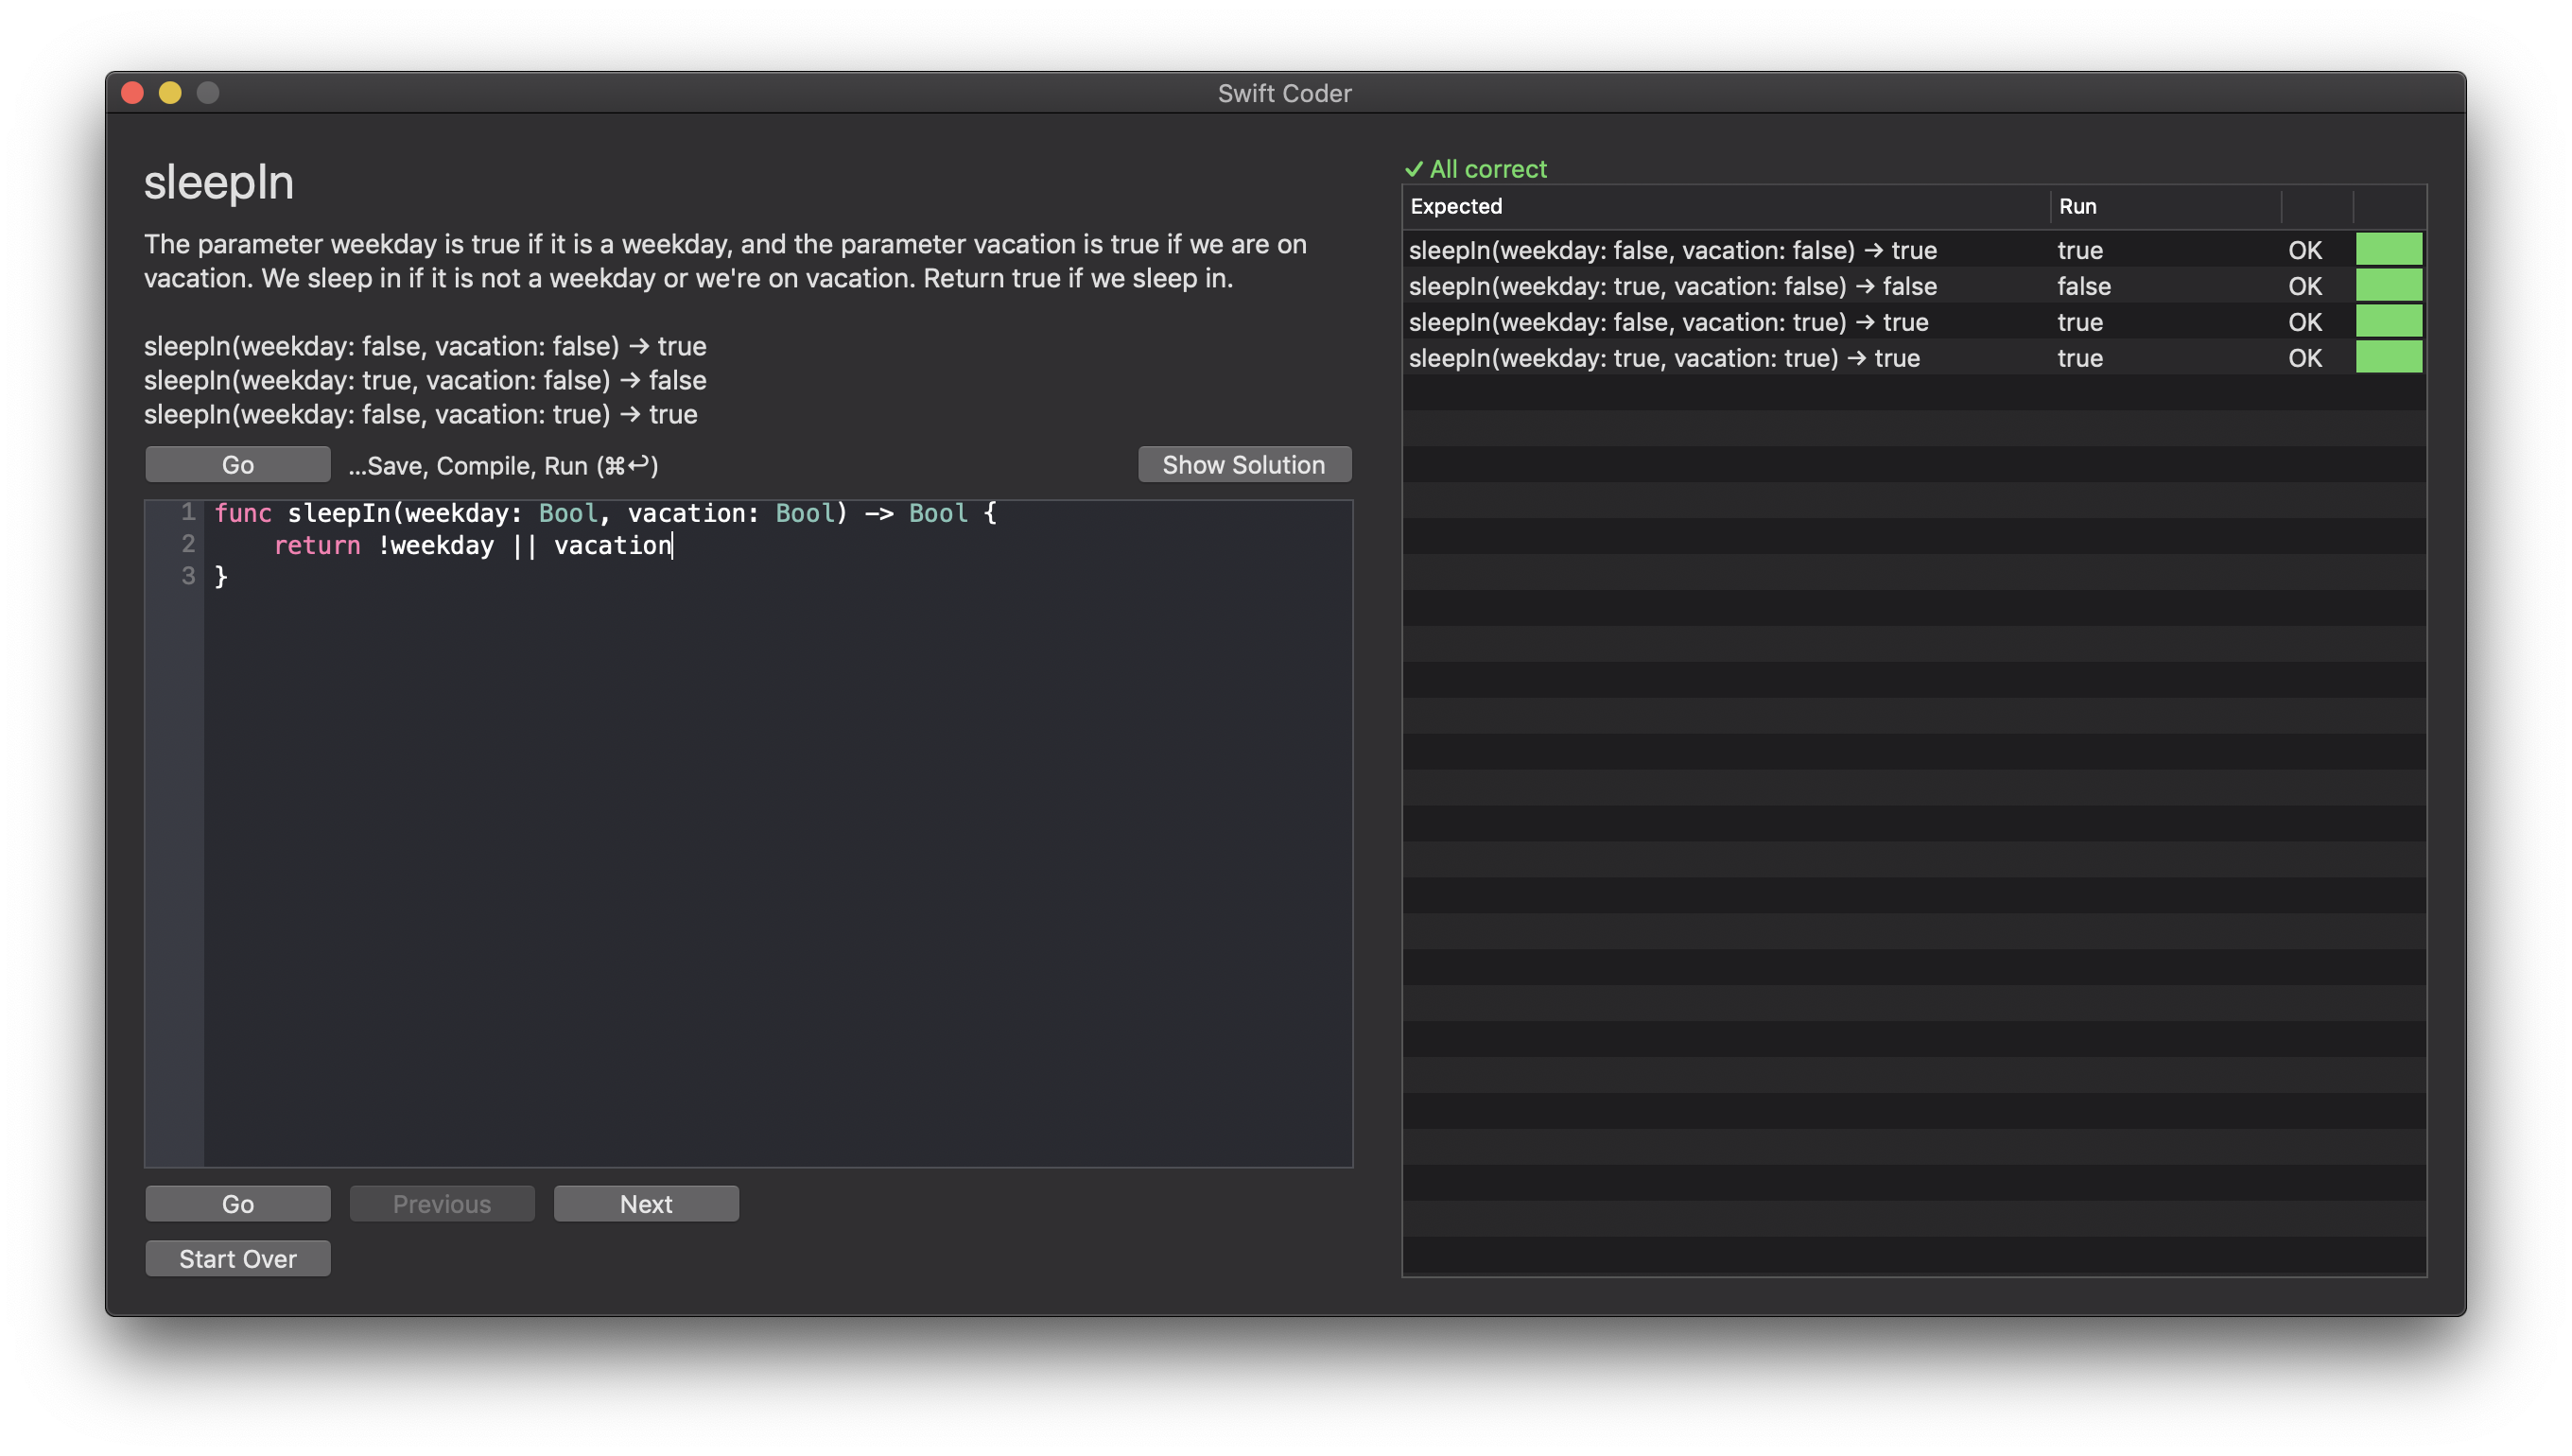The width and height of the screenshot is (2572, 1456).
Task: Click the green swatch in fourth result row
Action: pyautogui.click(x=2388, y=358)
